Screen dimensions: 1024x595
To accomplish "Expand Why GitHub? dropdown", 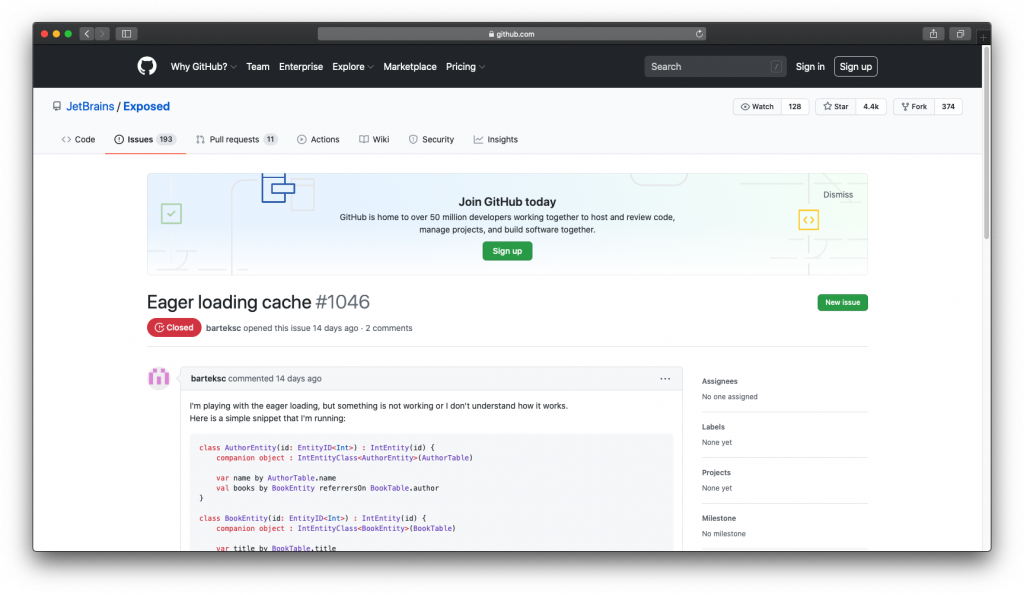I will [203, 67].
